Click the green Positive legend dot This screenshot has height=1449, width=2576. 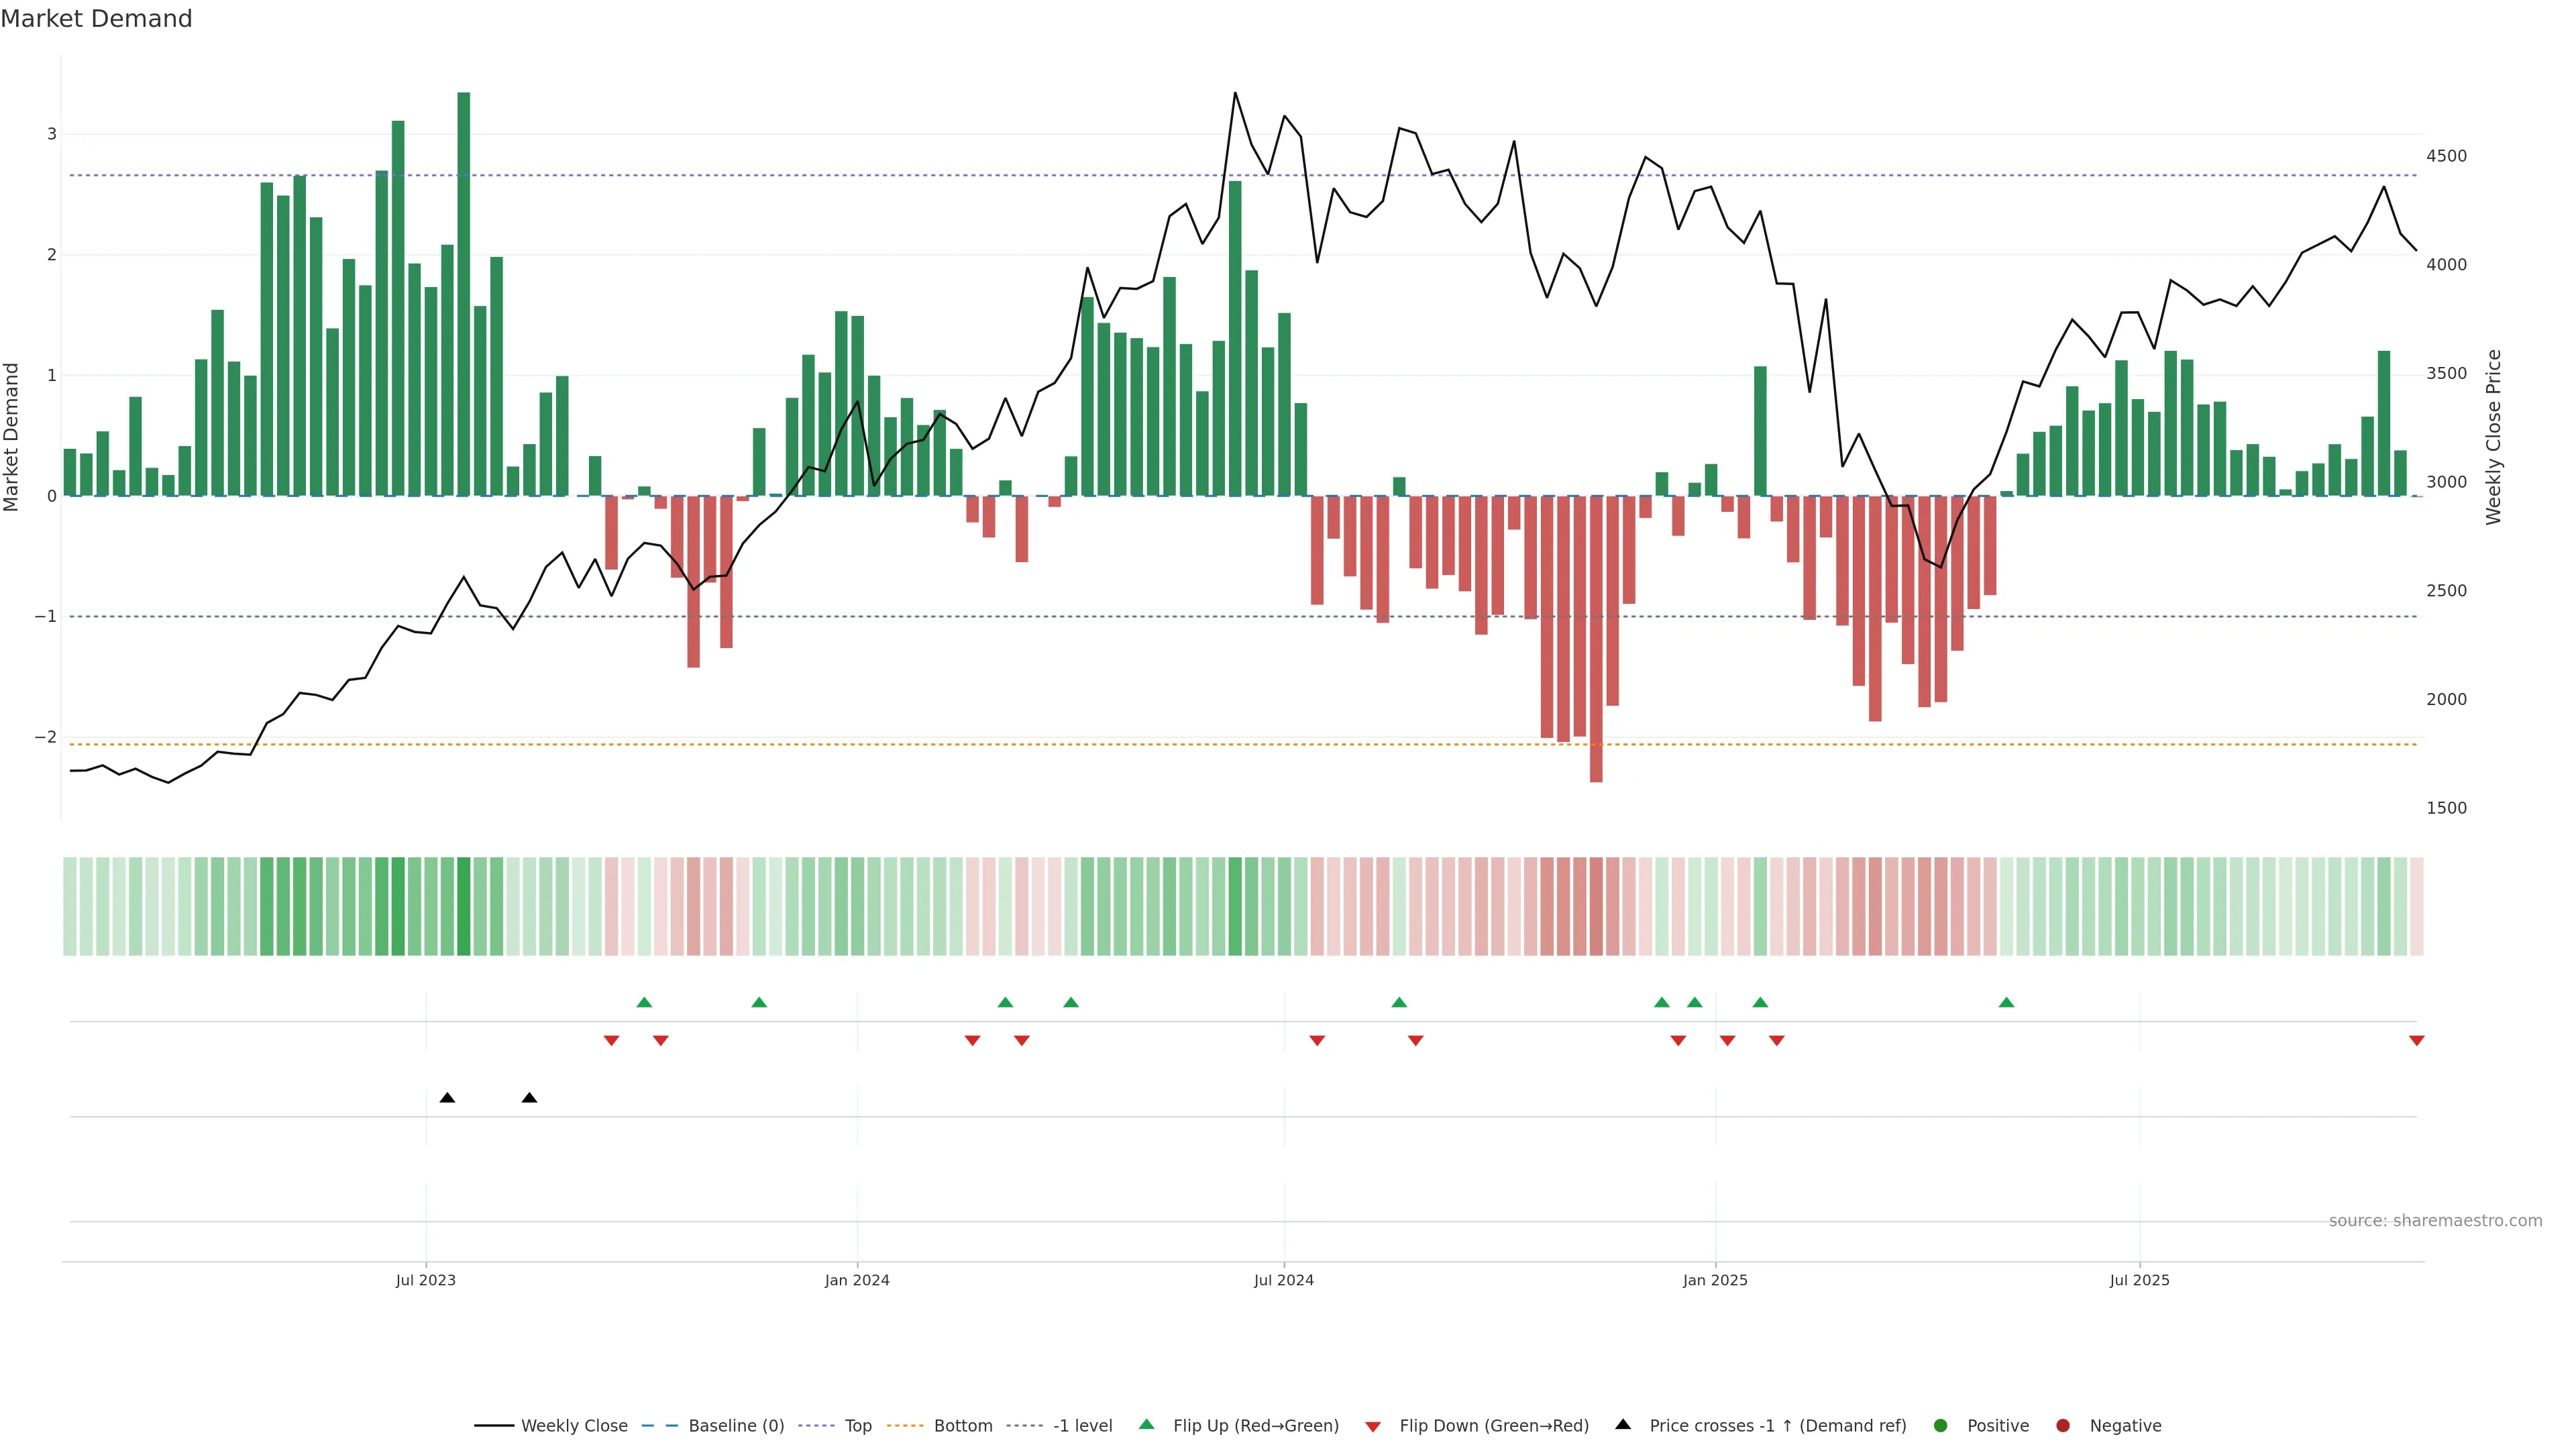tap(1940, 1425)
